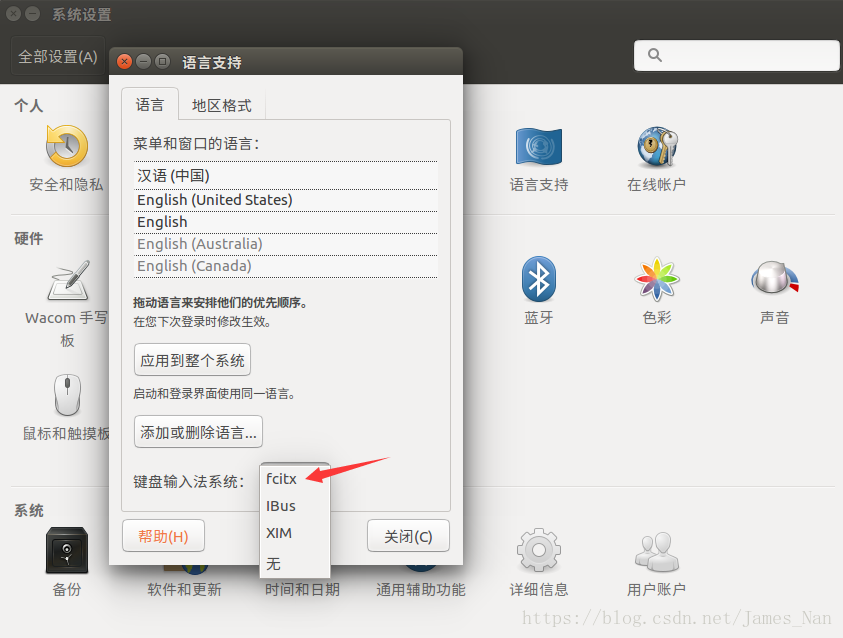This screenshot has height=638, width=843.
Task: Choose fcitx in input method list
Action: pos(295,478)
